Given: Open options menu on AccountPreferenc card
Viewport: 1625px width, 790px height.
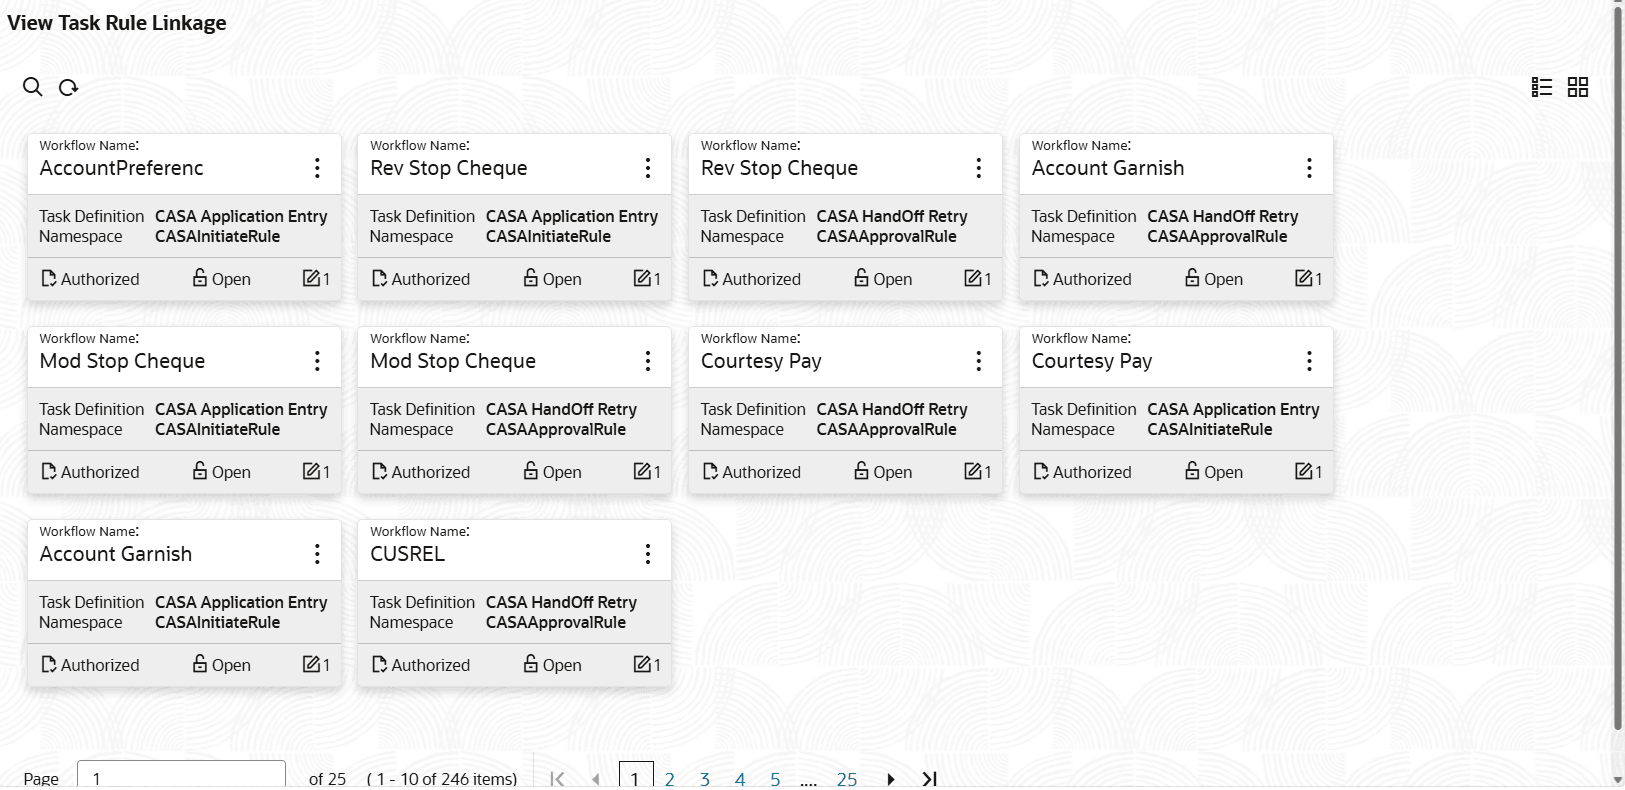Looking at the screenshot, I should pyautogui.click(x=317, y=168).
